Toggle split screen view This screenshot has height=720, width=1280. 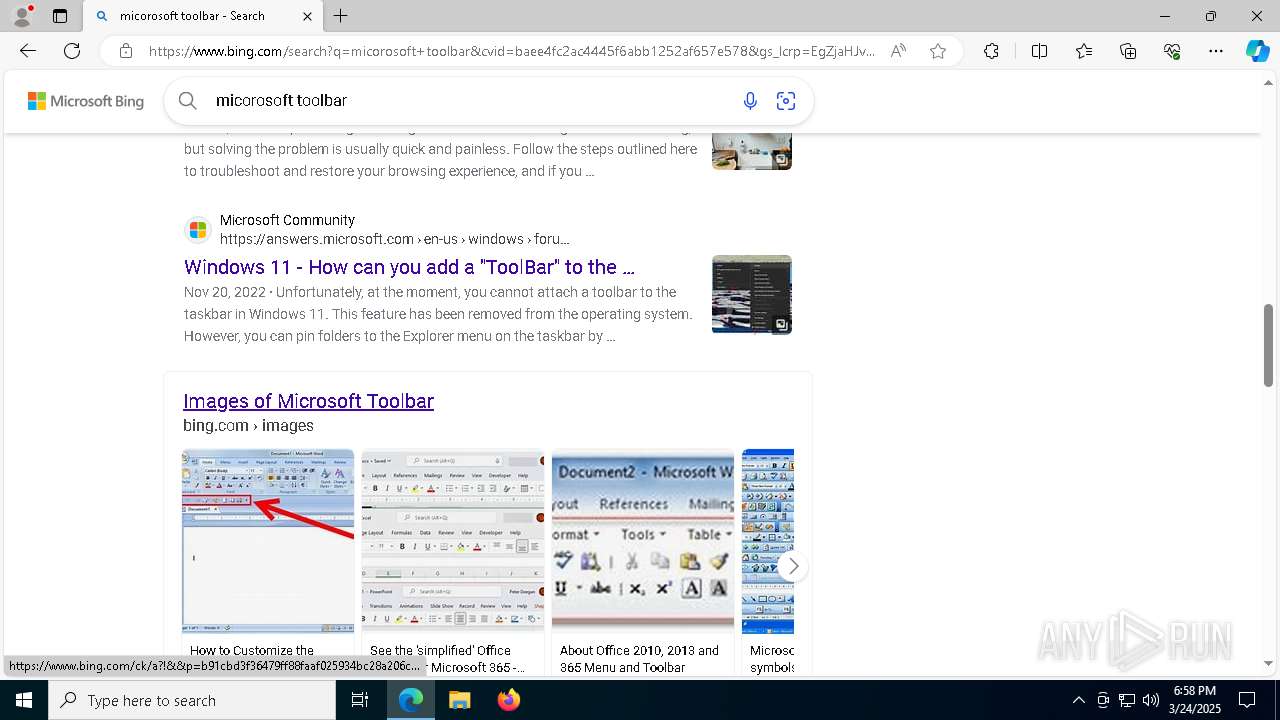tap(1039, 51)
